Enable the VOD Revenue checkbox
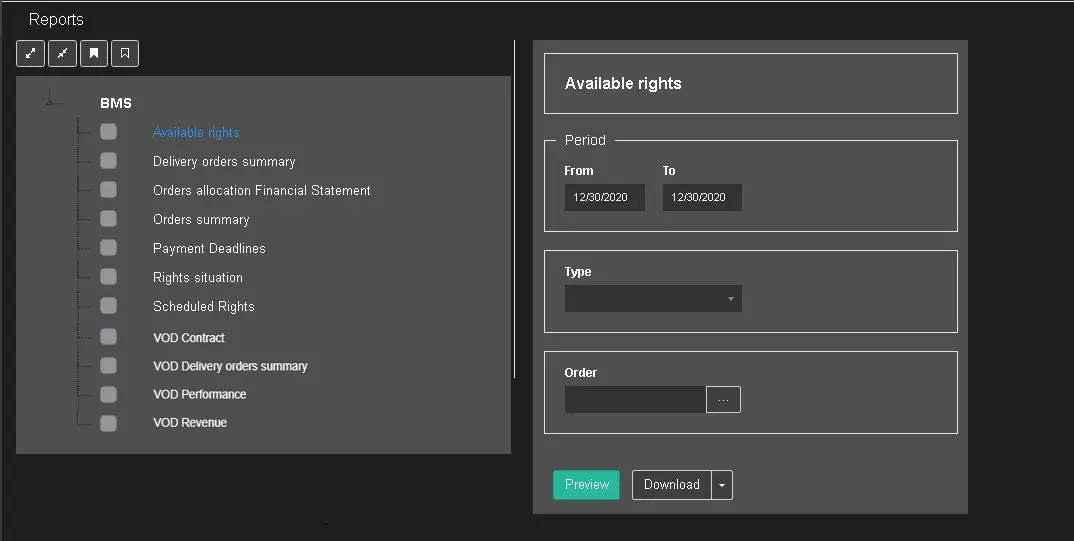This screenshot has height=541, width=1074. [x=108, y=423]
